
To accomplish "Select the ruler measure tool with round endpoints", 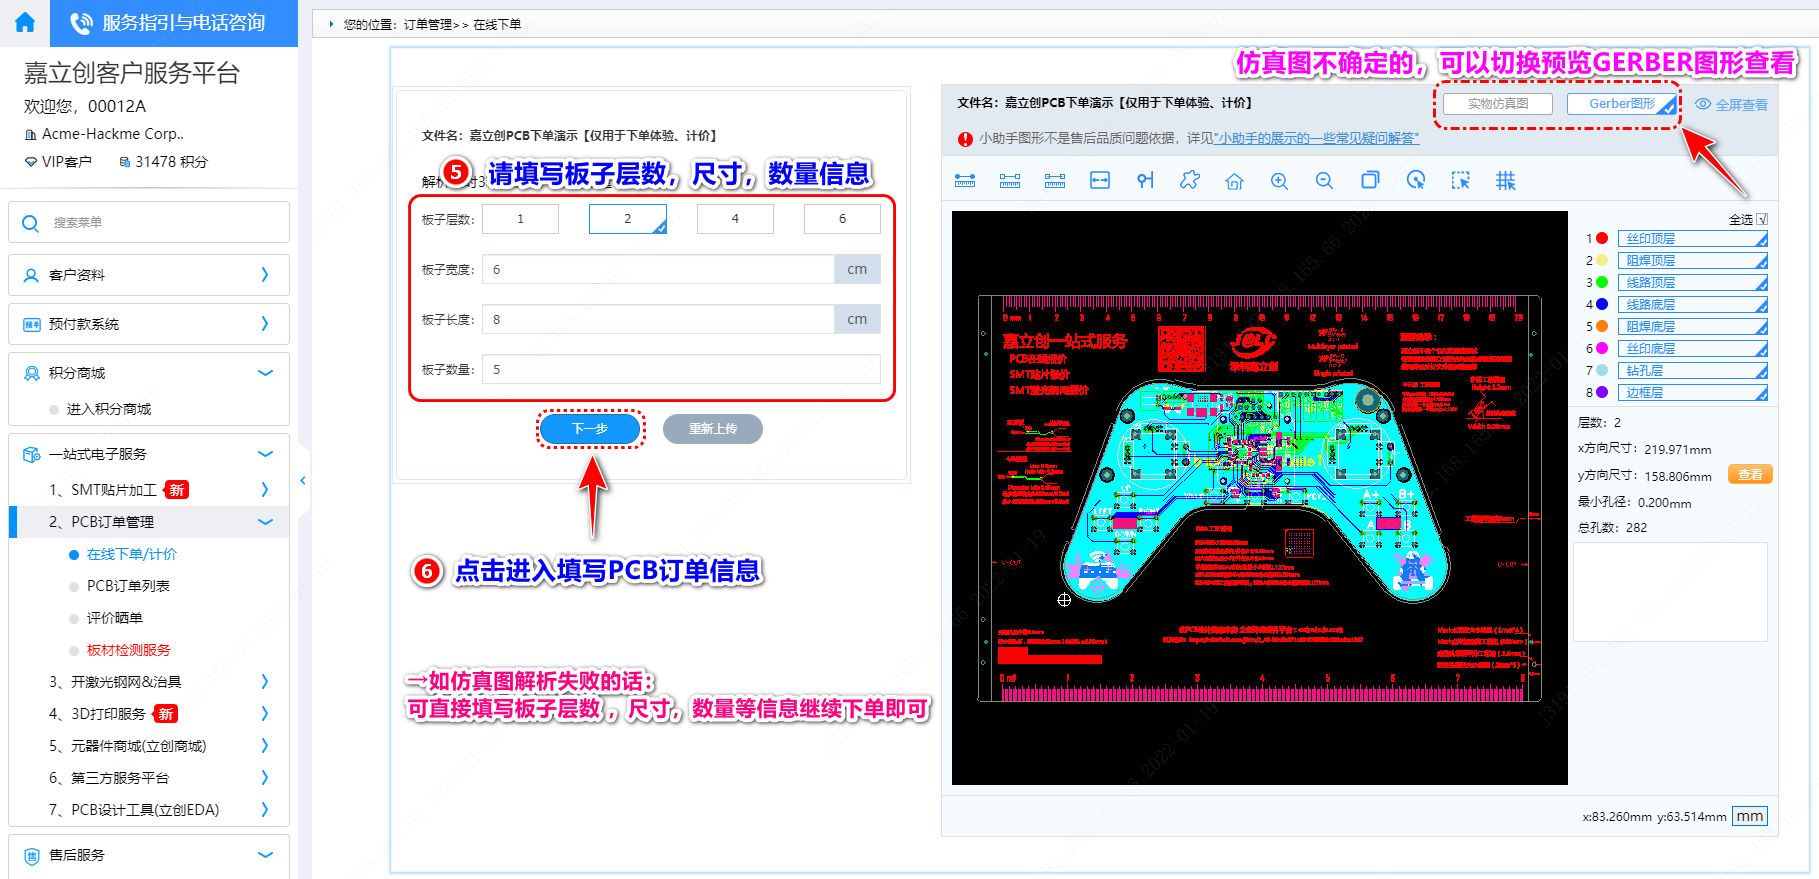I will click(x=965, y=180).
